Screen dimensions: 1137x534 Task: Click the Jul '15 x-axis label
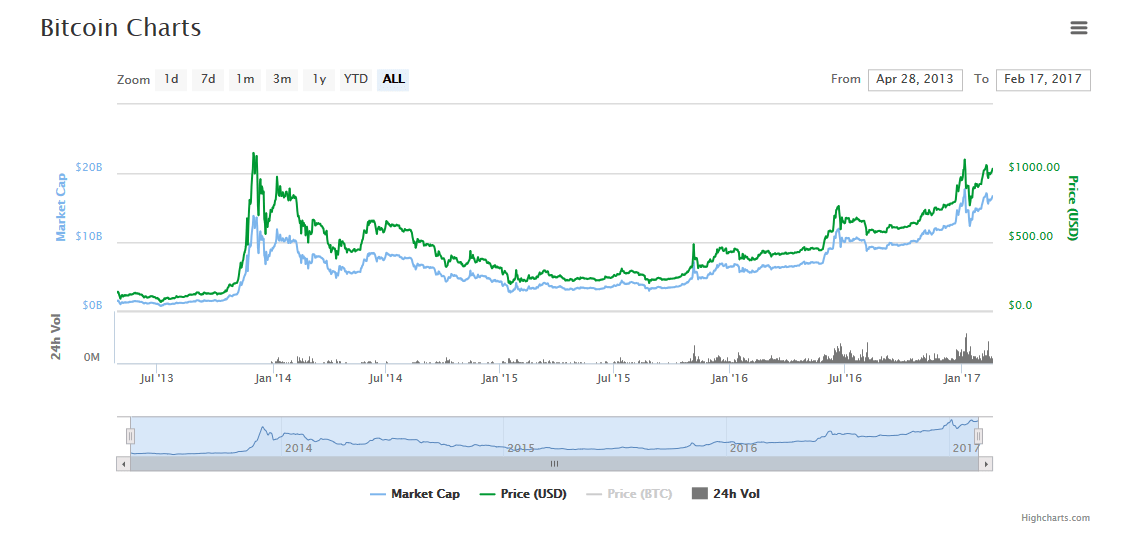click(x=616, y=378)
